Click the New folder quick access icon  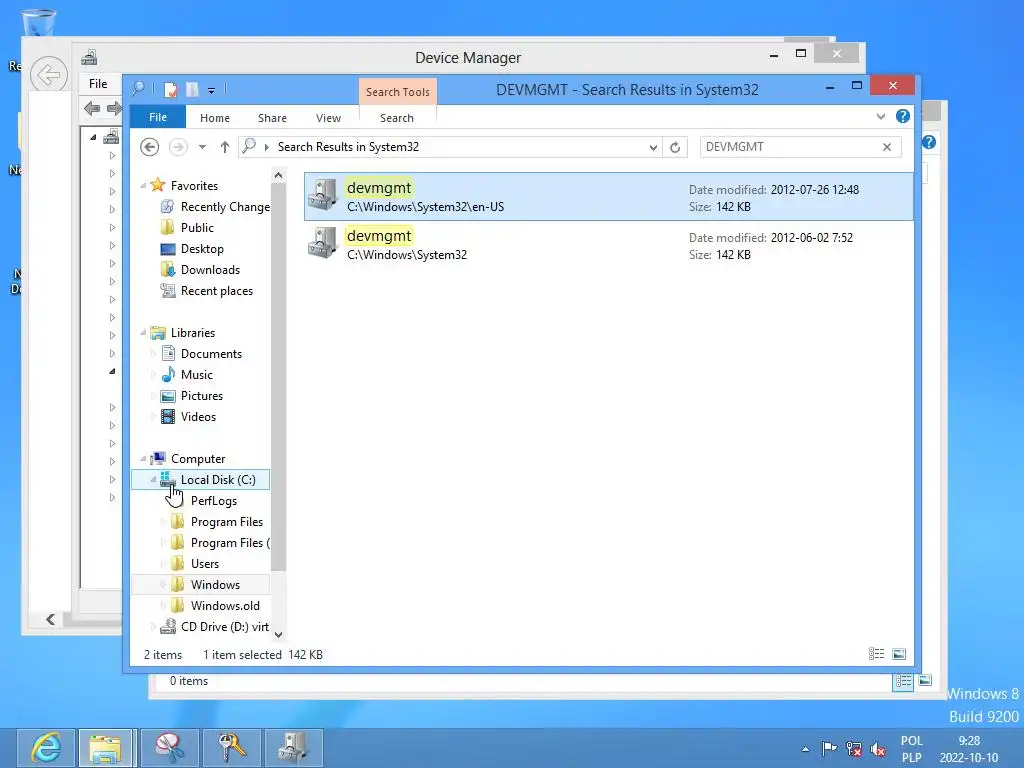[192, 89]
